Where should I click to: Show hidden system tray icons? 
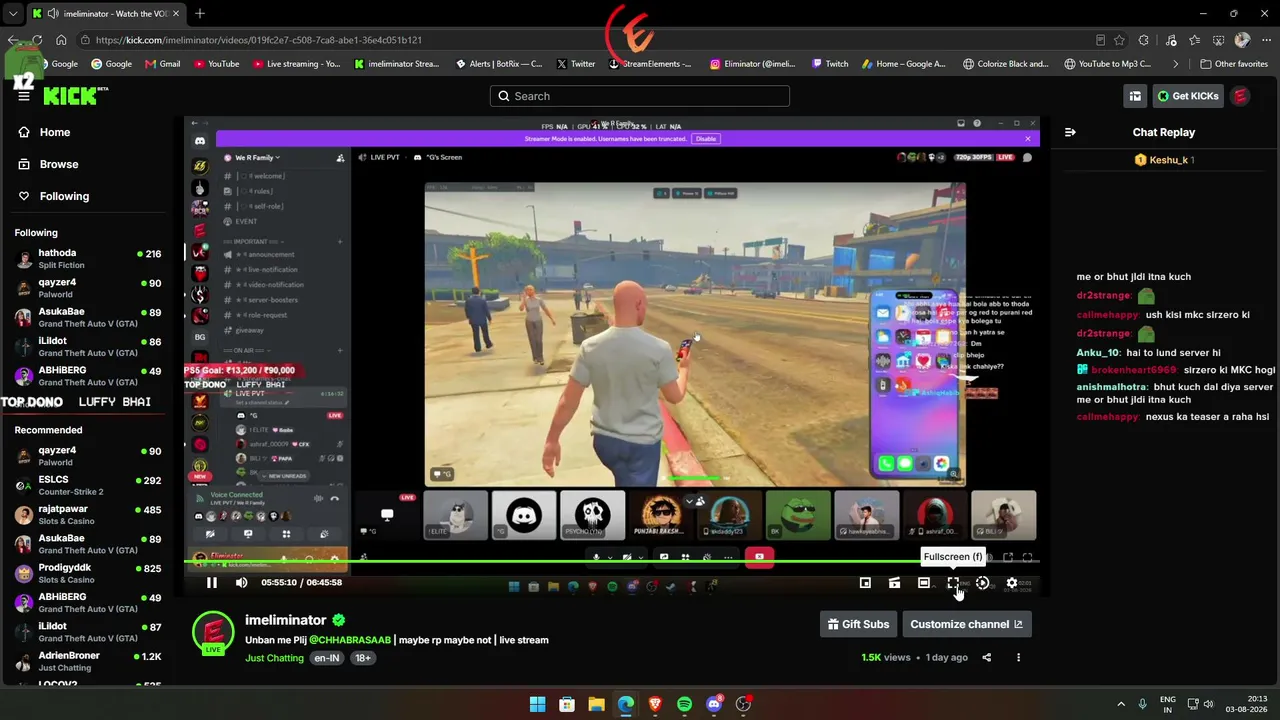pyautogui.click(x=1120, y=704)
